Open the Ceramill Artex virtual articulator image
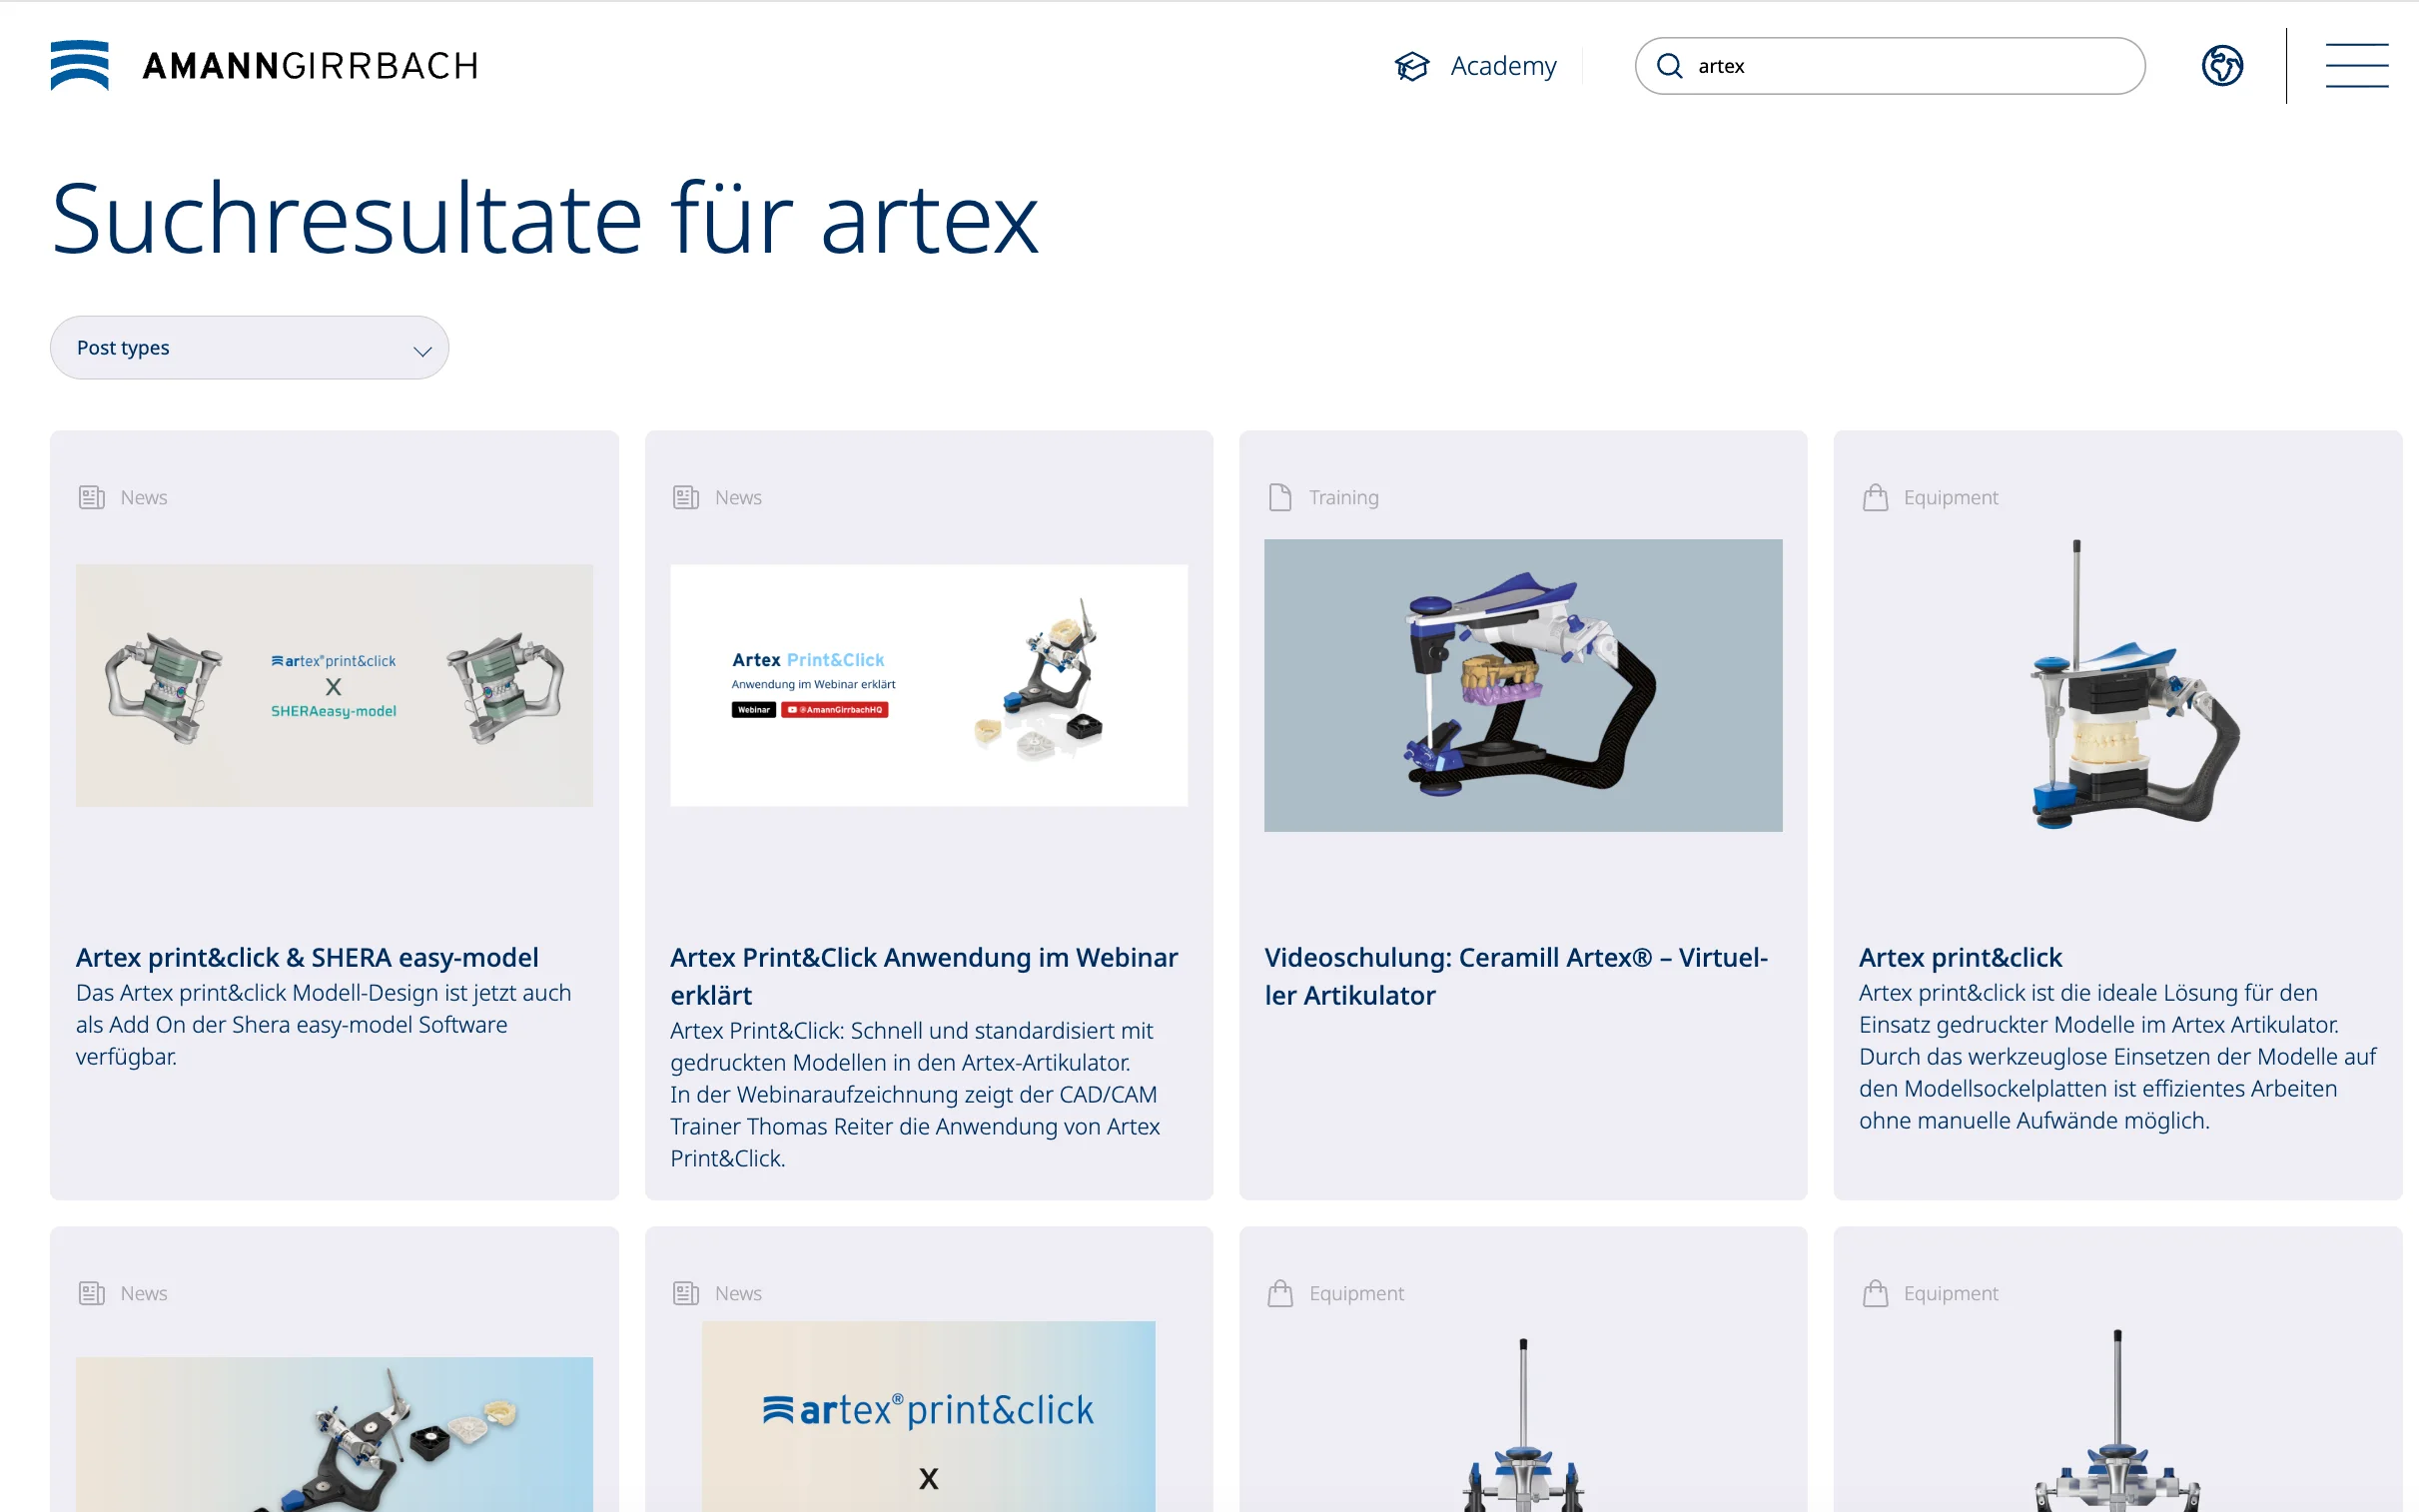The image size is (2419, 1512). point(1522,685)
